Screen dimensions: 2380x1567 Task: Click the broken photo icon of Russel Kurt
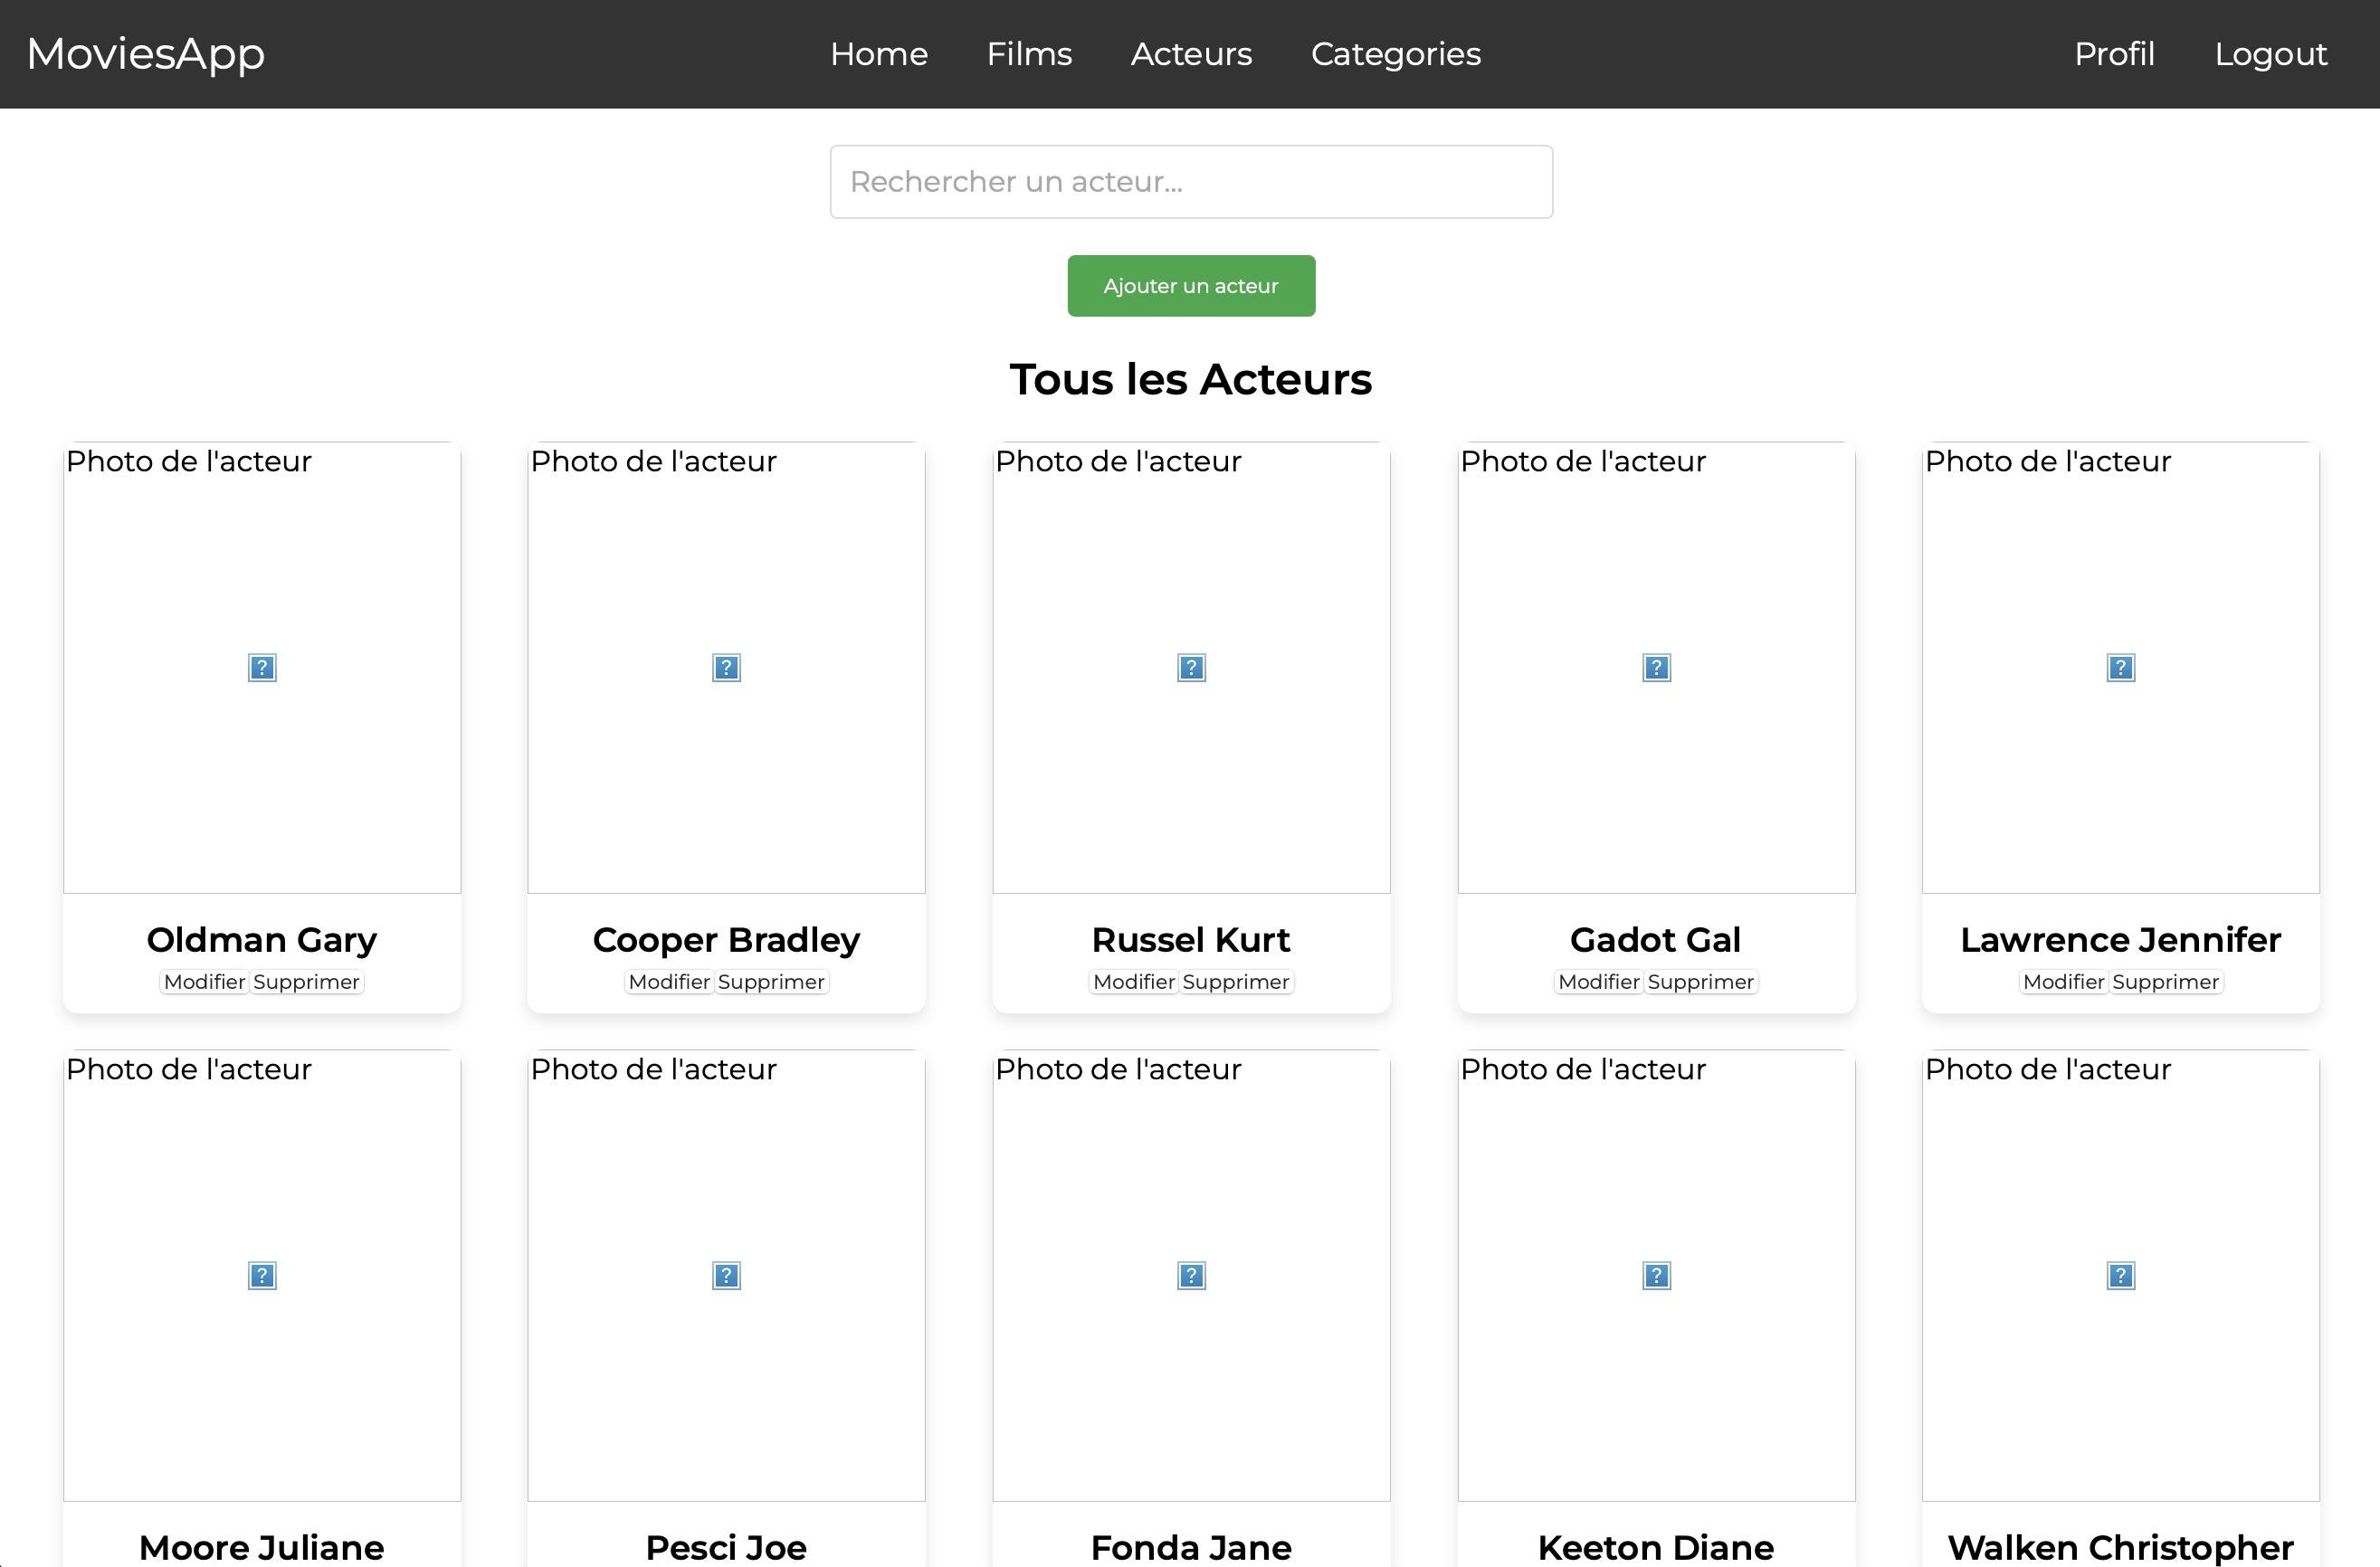point(1191,668)
